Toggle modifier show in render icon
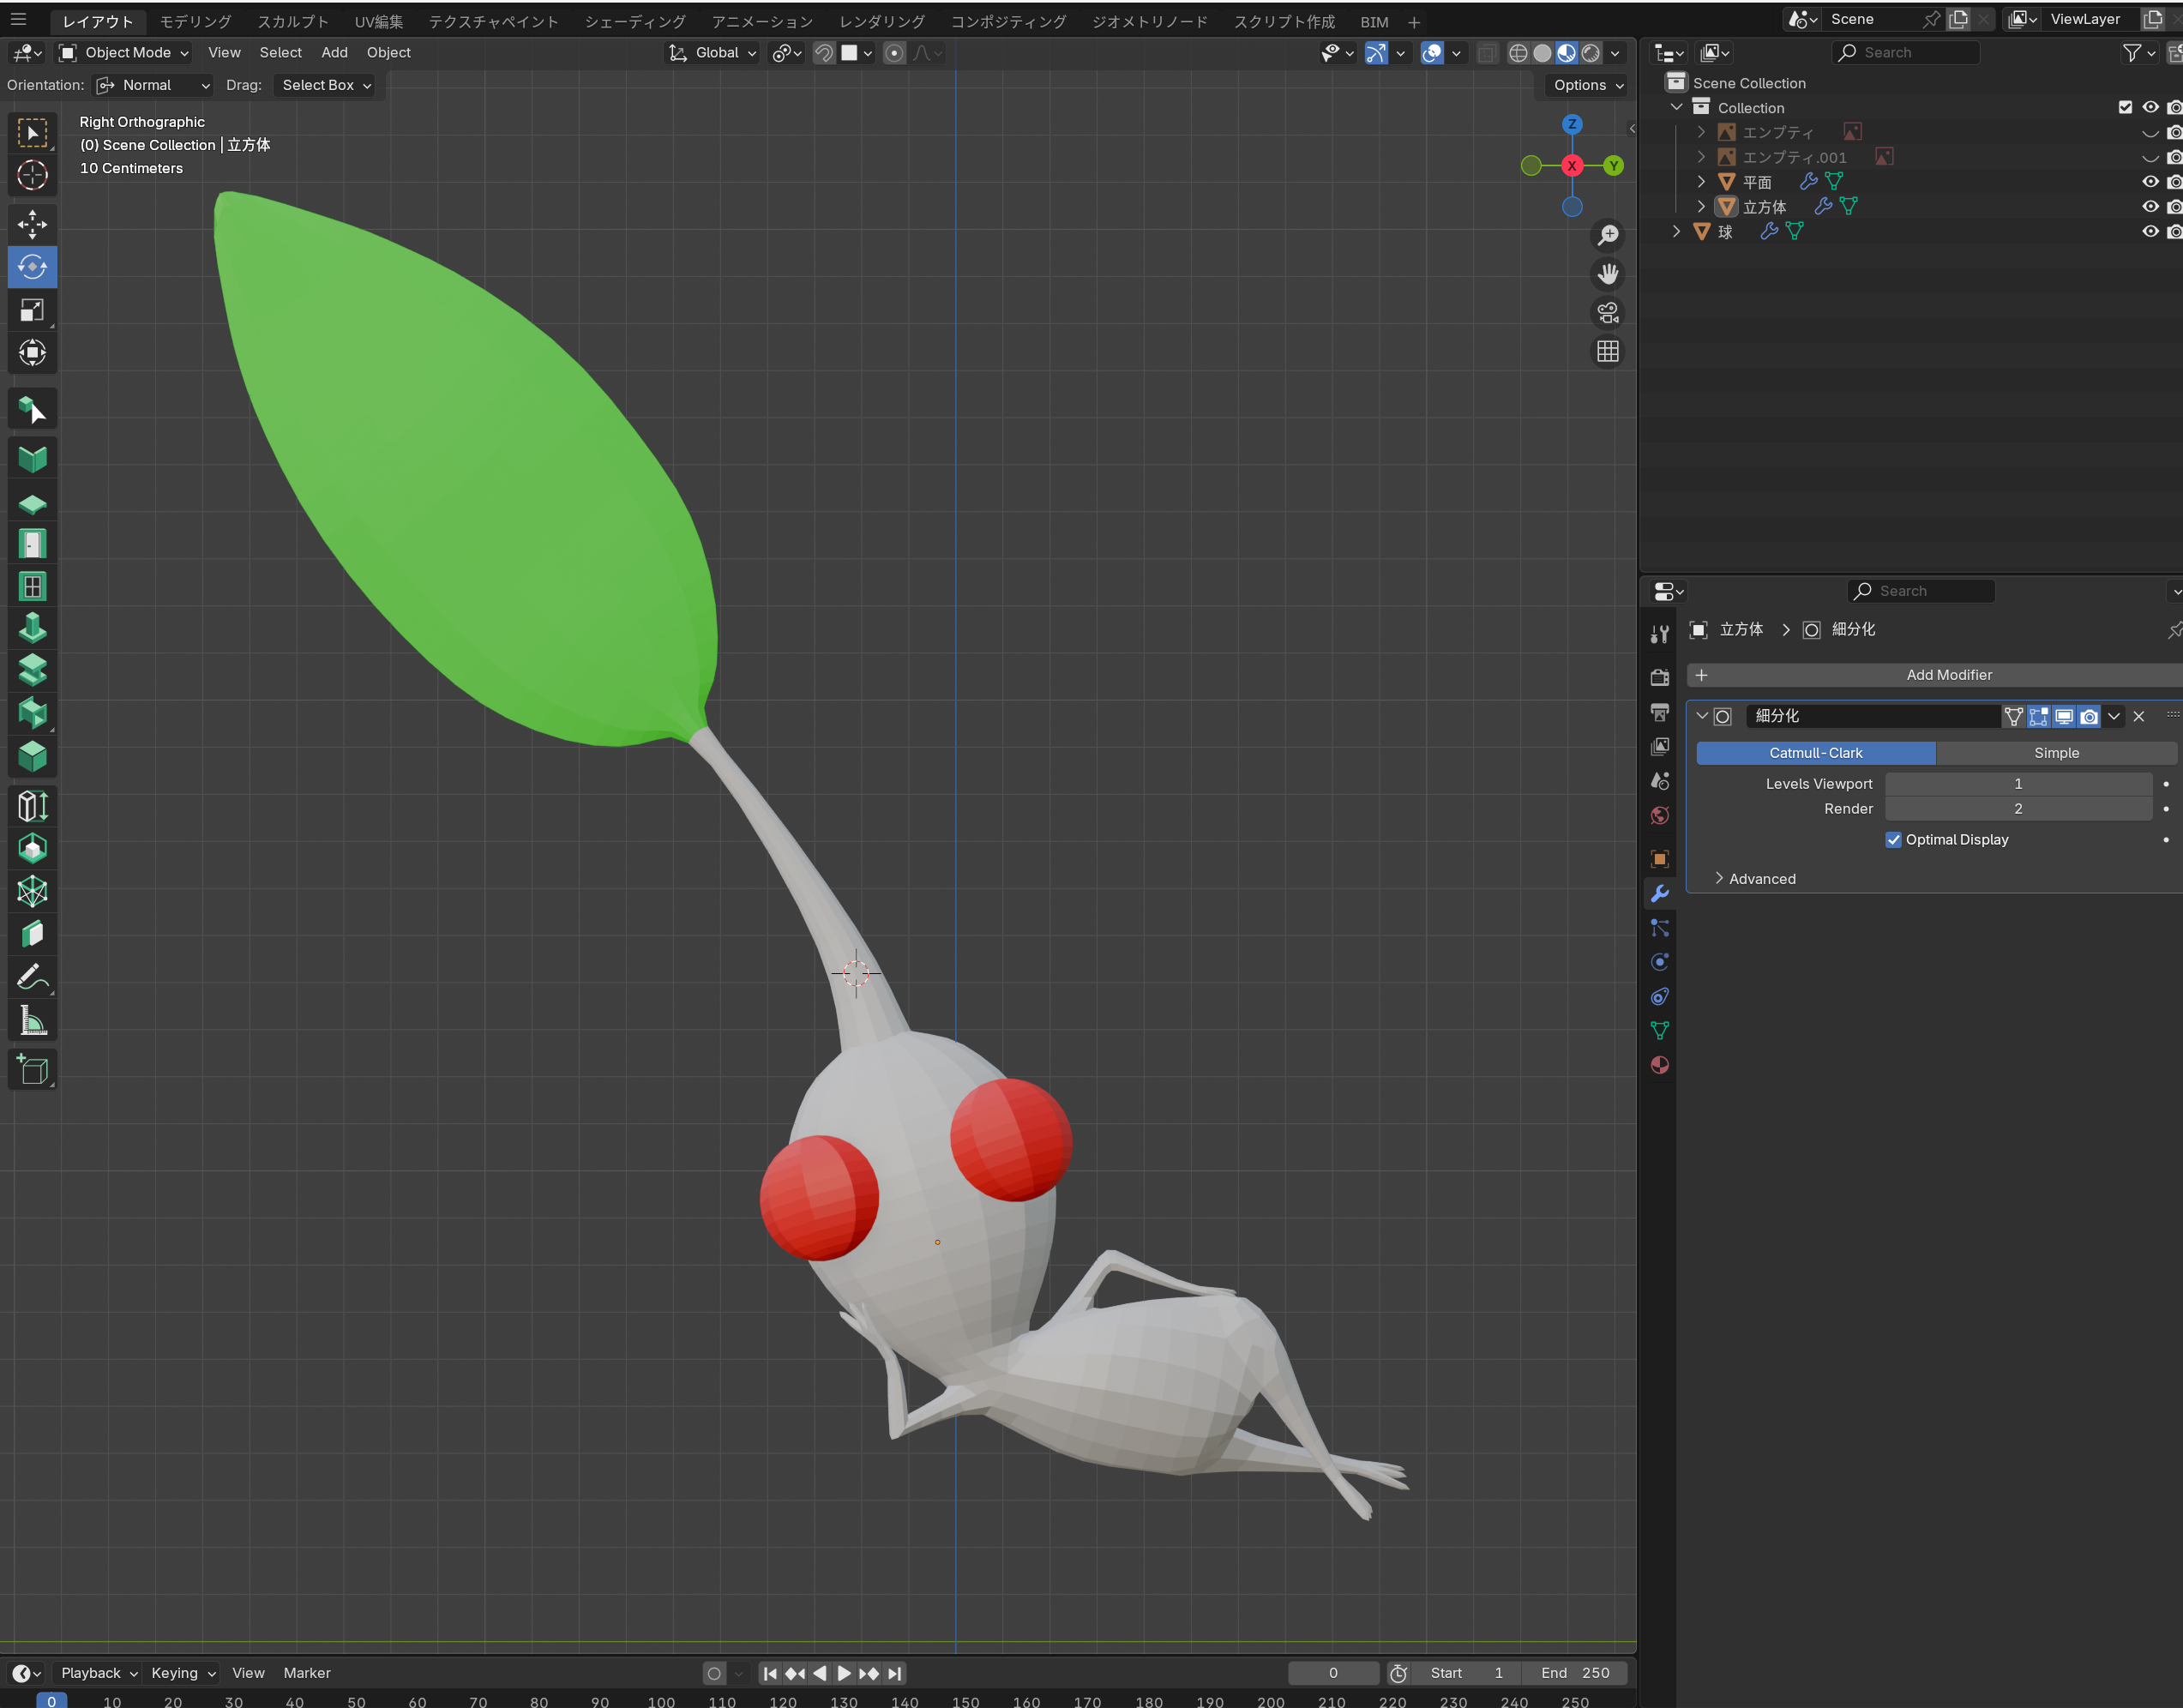This screenshot has width=2183, height=1708. [x=2089, y=717]
